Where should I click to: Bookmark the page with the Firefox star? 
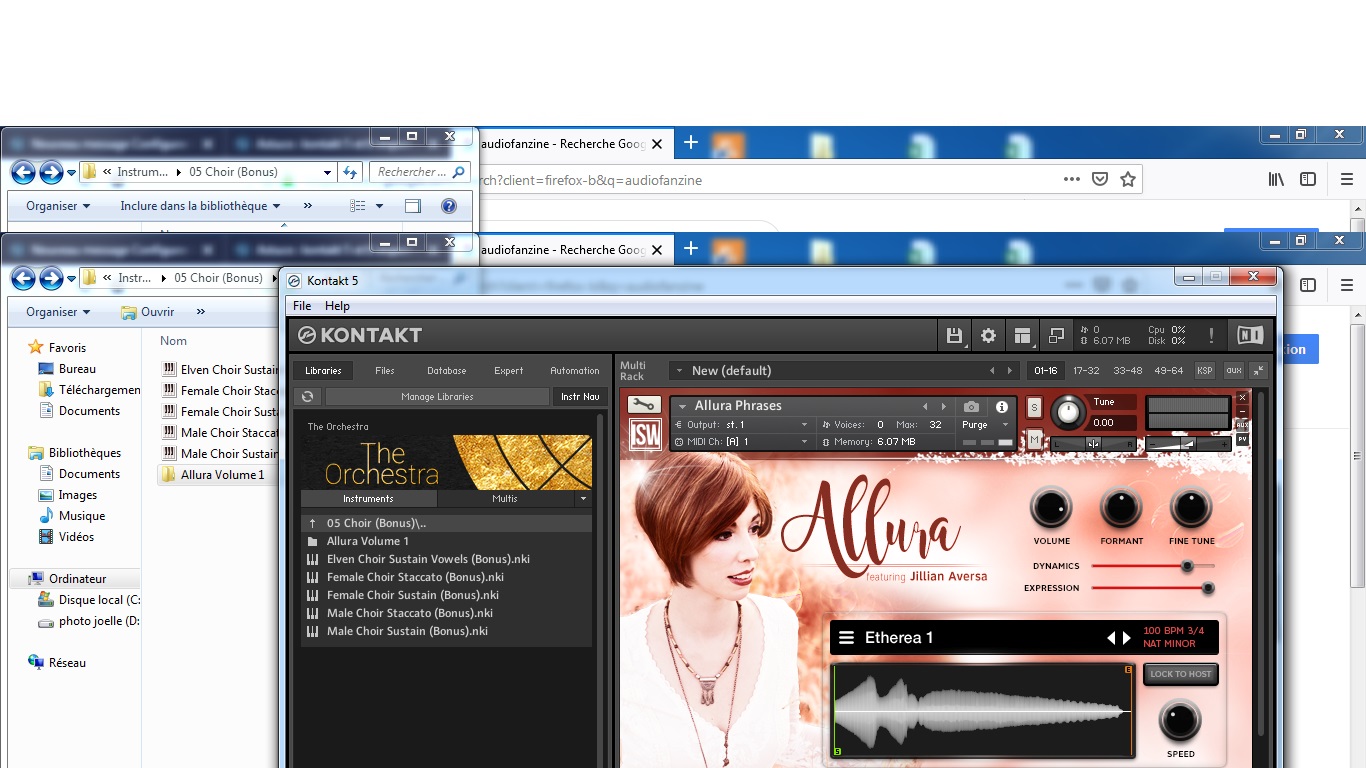pyautogui.click(x=1128, y=179)
